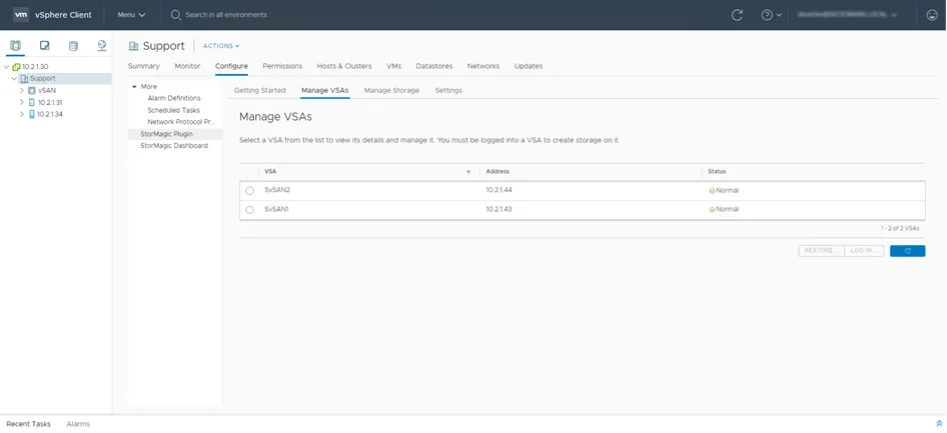The image size is (947, 433).
Task: Open the Alarms tab at bottom
Action: click(78, 424)
